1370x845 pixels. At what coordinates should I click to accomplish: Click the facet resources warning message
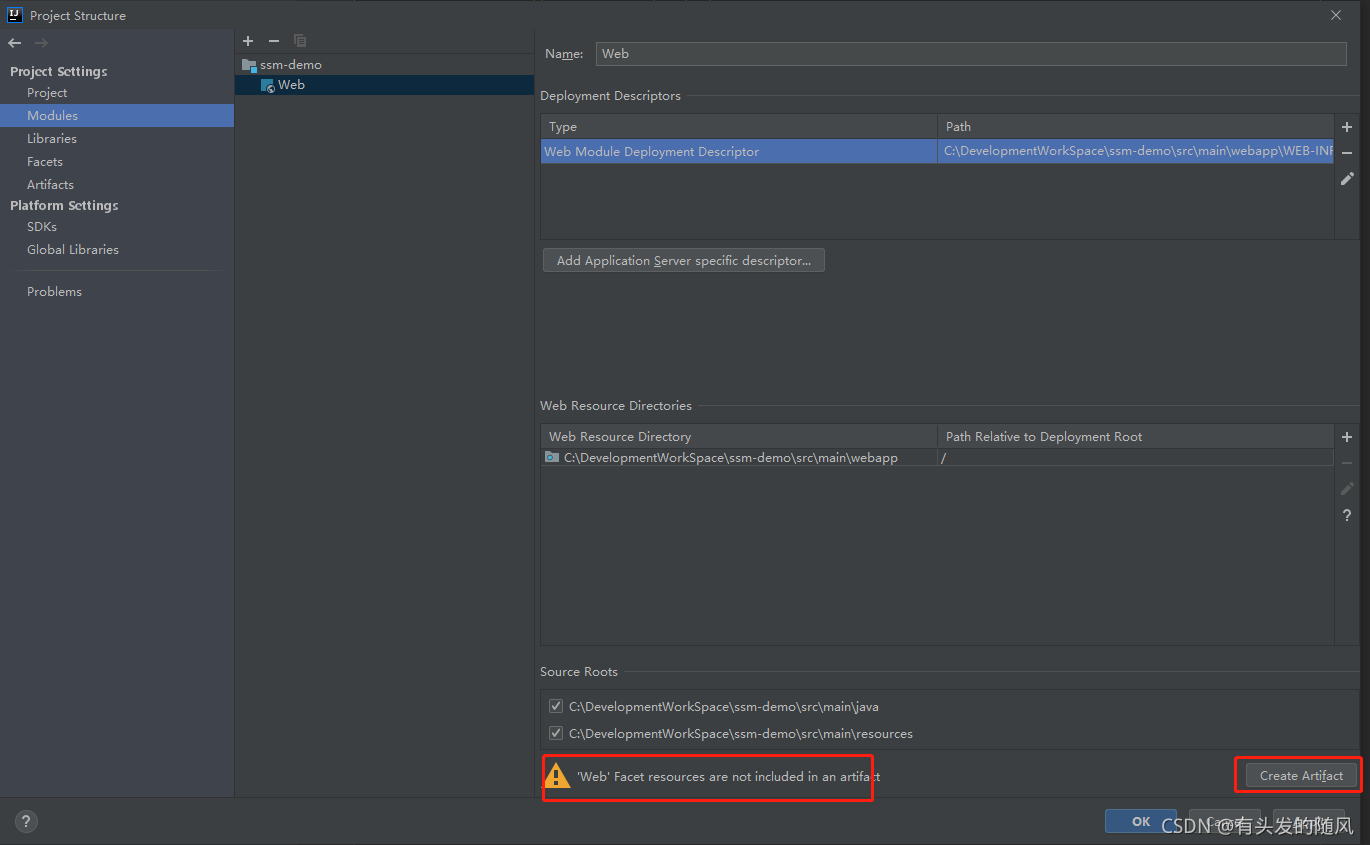click(728, 776)
